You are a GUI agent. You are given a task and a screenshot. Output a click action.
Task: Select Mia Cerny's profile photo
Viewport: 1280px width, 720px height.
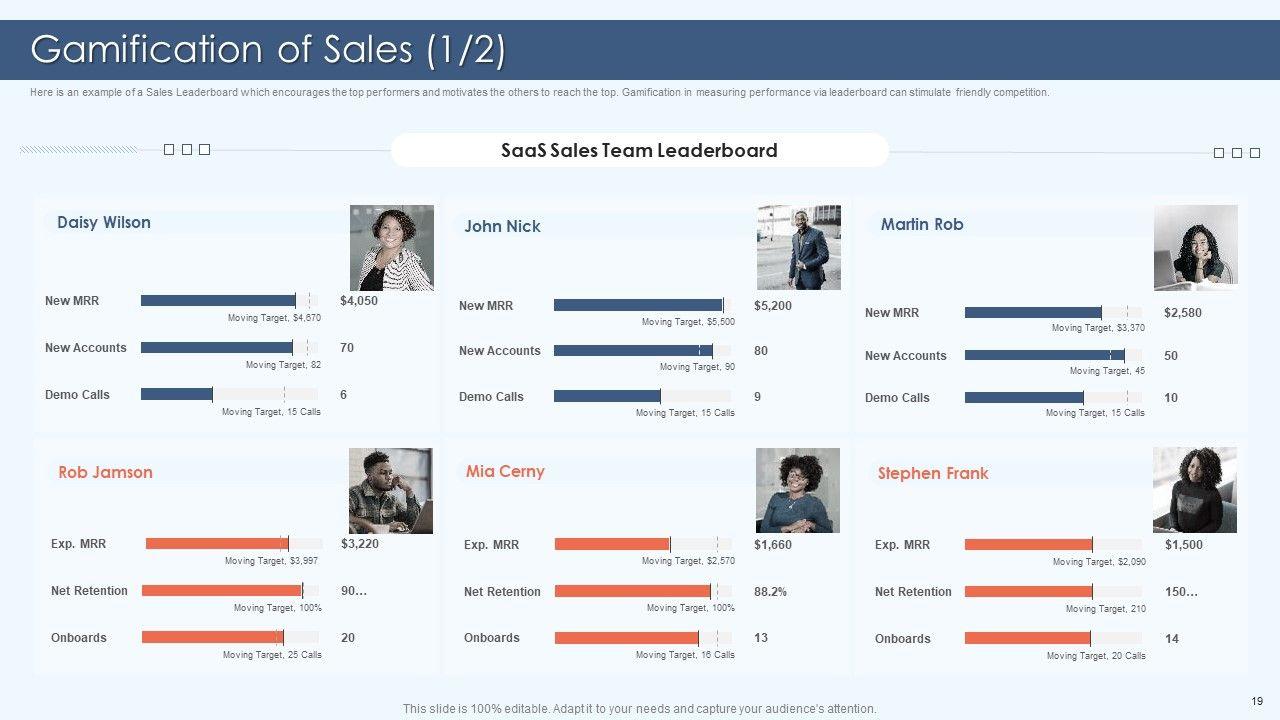tap(797, 490)
